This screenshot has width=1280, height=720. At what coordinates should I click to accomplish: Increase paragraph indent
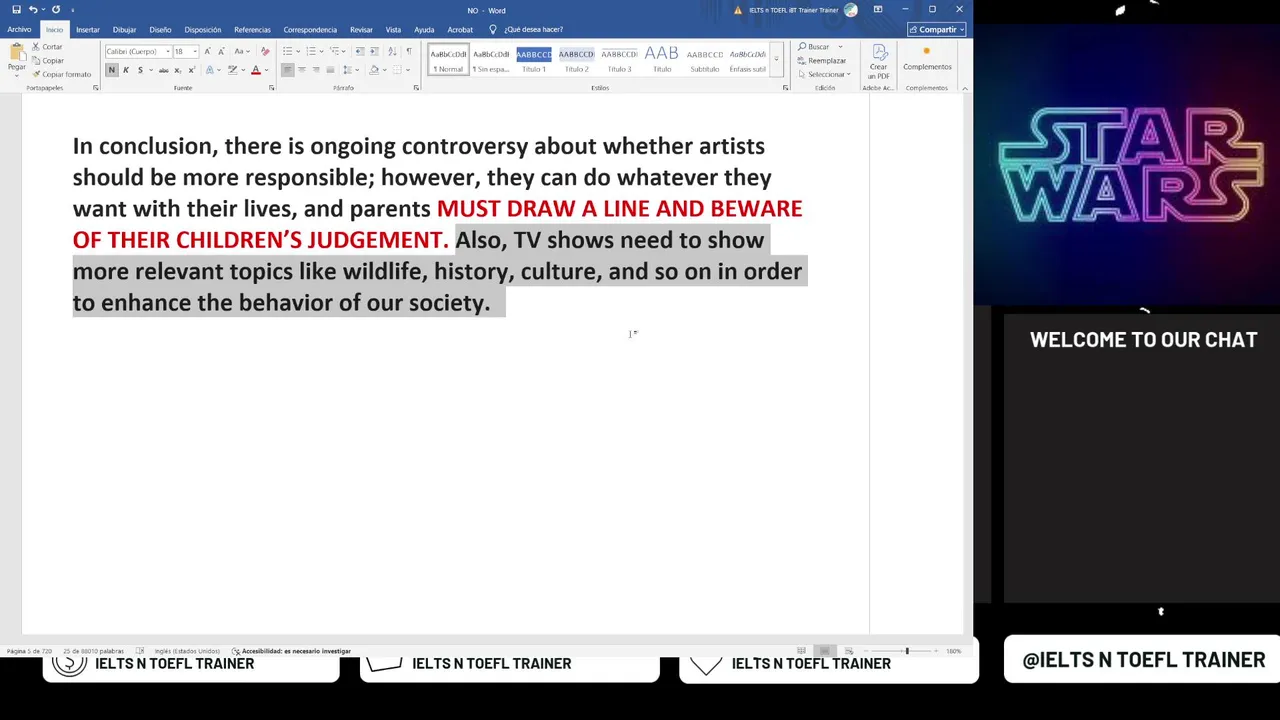click(374, 51)
